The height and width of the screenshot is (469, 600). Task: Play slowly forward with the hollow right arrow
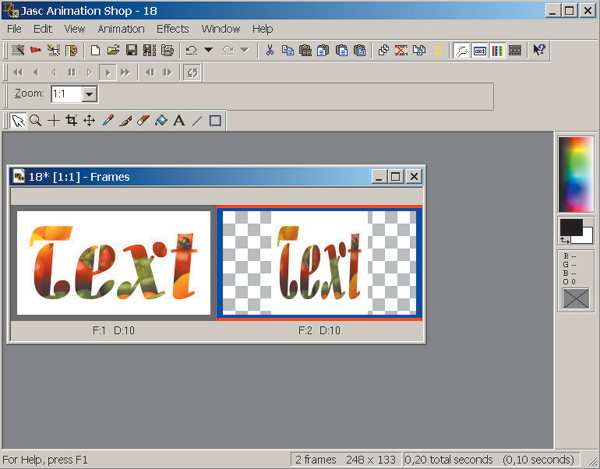tap(89, 72)
